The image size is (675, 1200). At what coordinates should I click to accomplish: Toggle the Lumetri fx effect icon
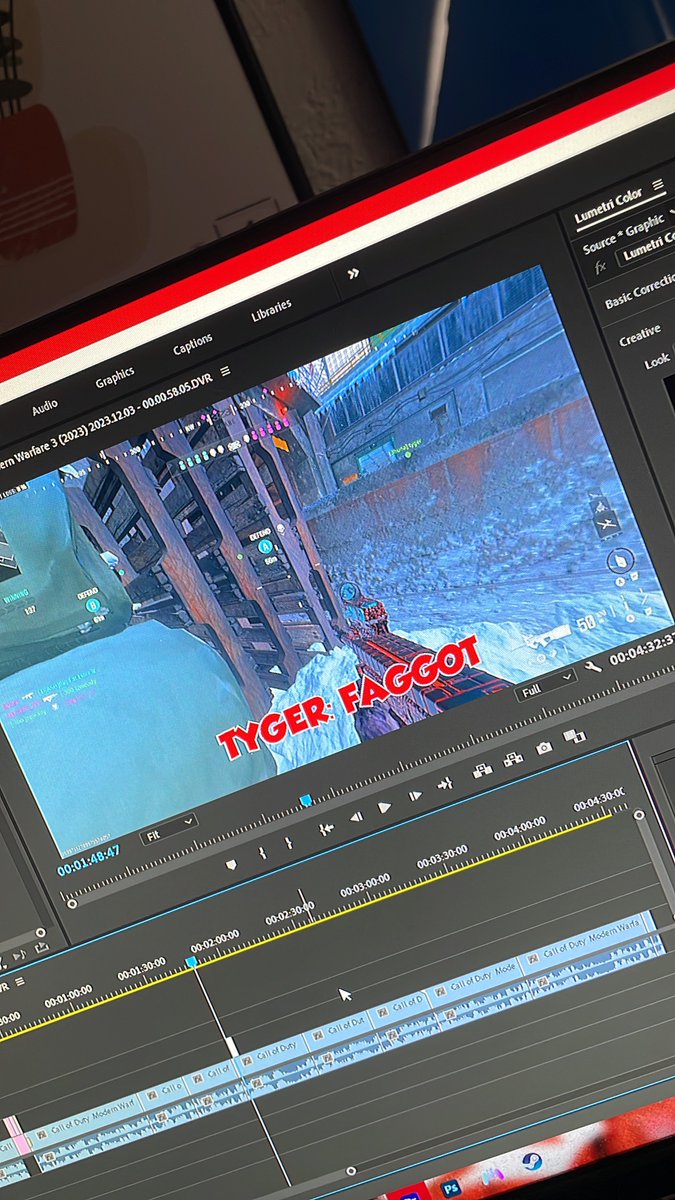600,267
